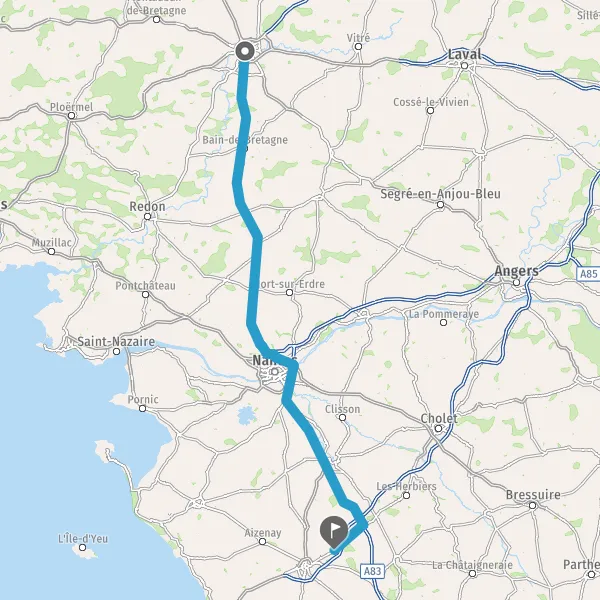This screenshot has height=600, width=600.
Task: Click the La Châtaigneraie town marker
Action: (x=473, y=574)
